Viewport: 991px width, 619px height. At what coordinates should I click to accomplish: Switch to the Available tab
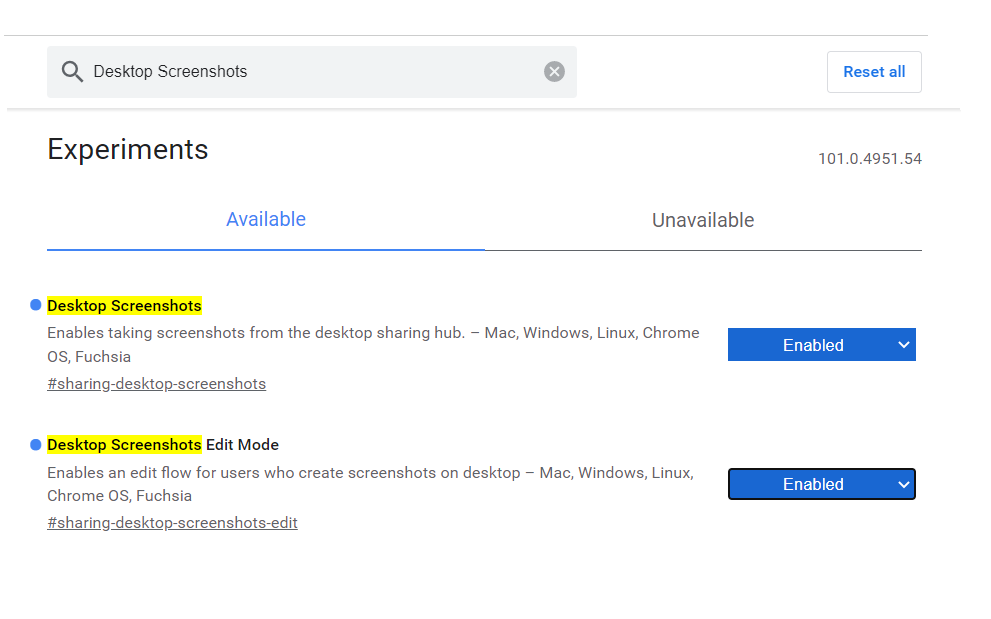pyautogui.click(x=266, y=220)
